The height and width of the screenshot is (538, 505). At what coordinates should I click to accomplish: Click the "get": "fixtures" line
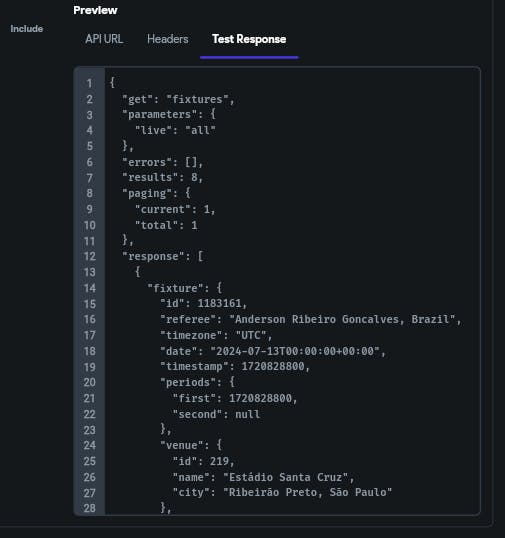(x=178, y=99)
